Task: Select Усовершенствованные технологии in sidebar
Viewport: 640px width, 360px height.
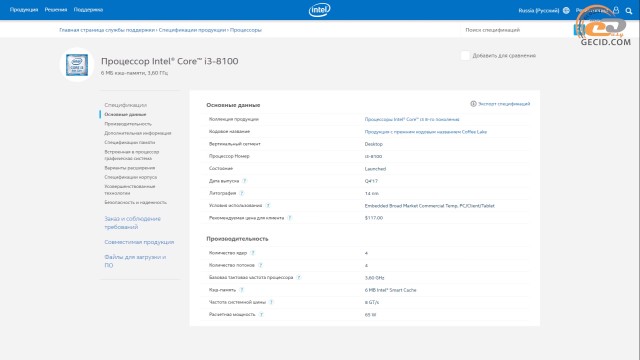Action: click(129, 190)
